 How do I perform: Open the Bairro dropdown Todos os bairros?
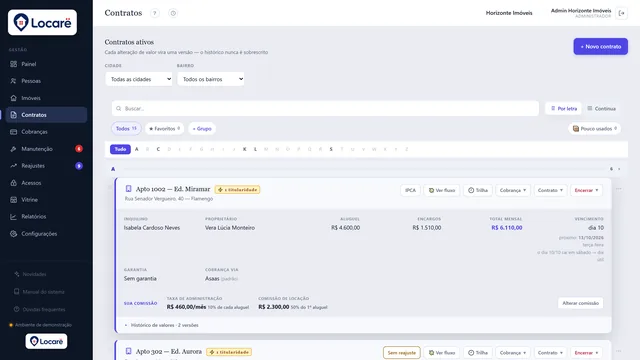tap(211, 79)
